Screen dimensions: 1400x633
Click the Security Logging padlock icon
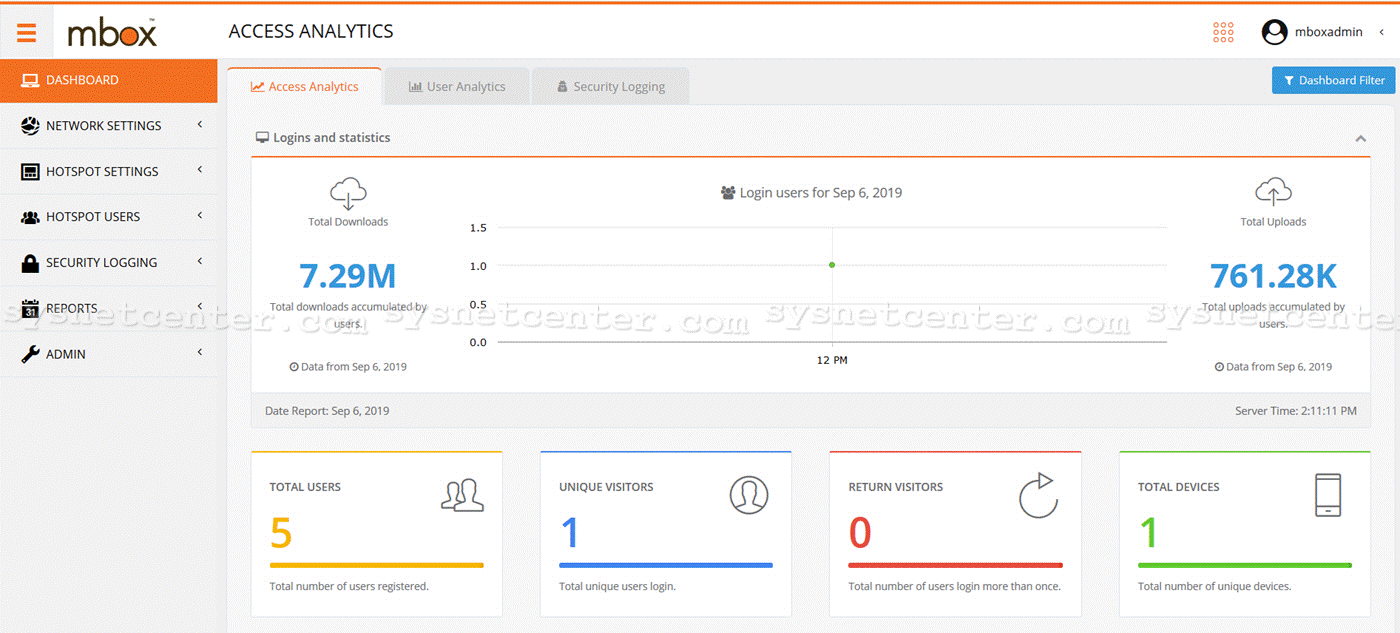pos(30,262)
